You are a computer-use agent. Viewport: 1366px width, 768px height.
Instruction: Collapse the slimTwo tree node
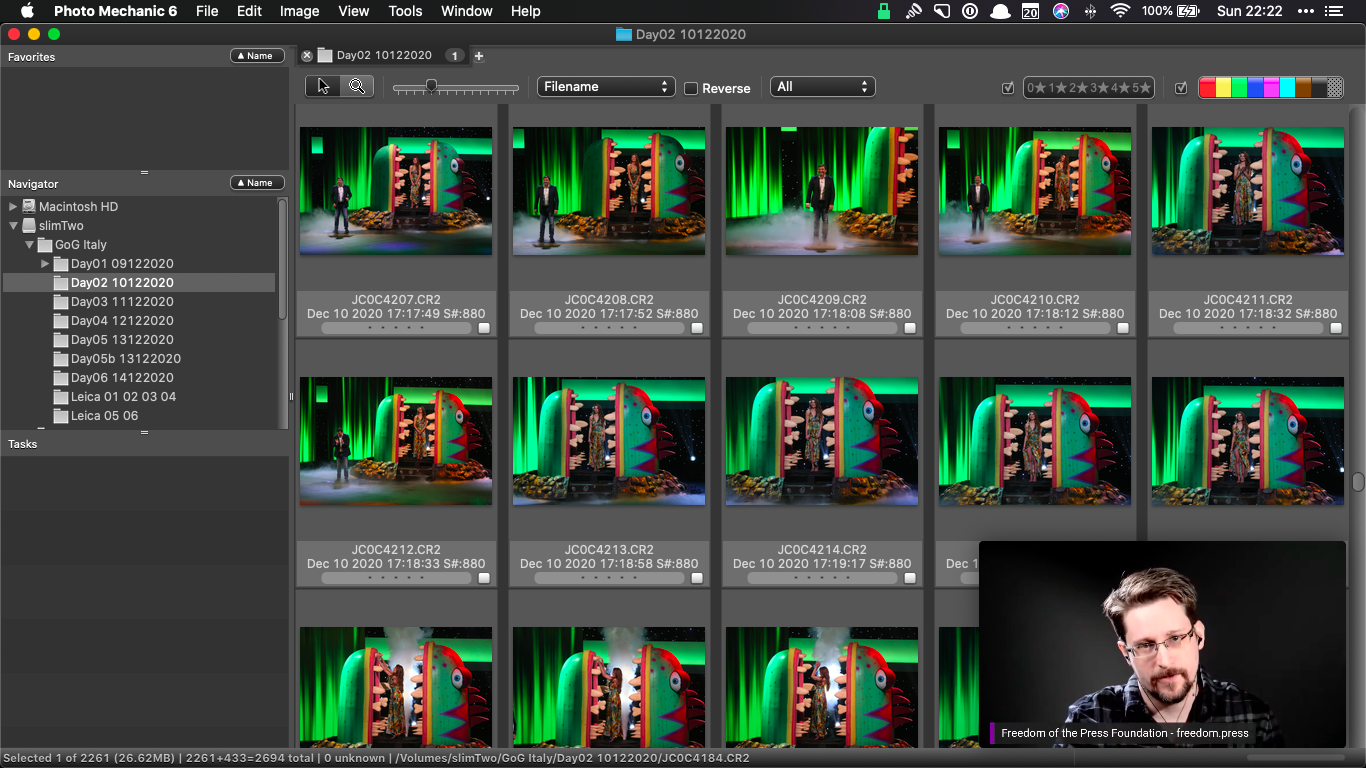pyautogui.click(x=13, y=225)
